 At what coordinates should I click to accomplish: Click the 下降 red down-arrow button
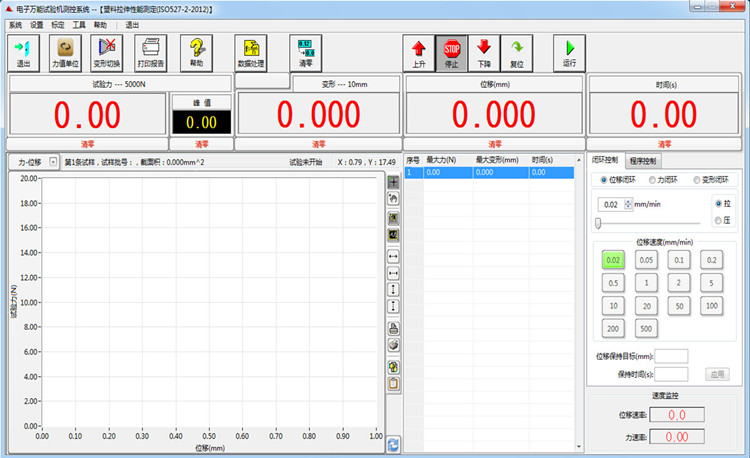point(484,53)
